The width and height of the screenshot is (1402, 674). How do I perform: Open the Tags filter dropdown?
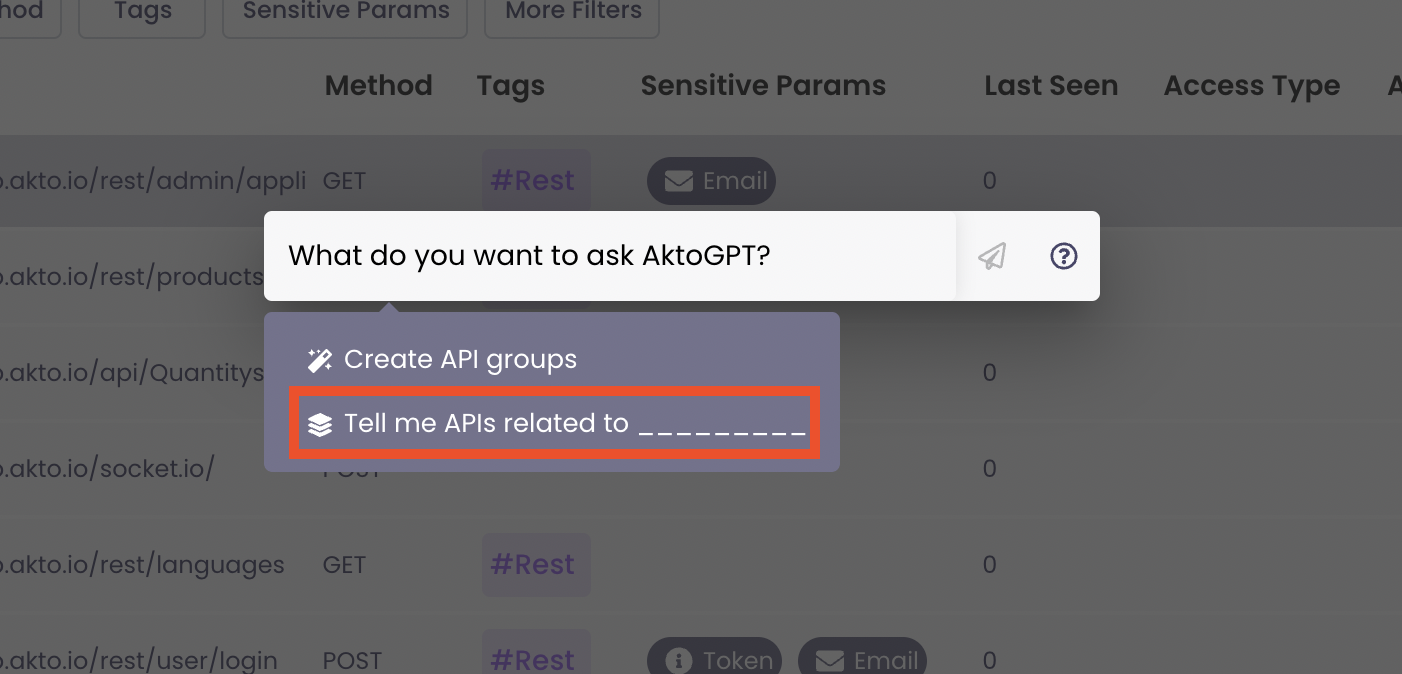142,13
